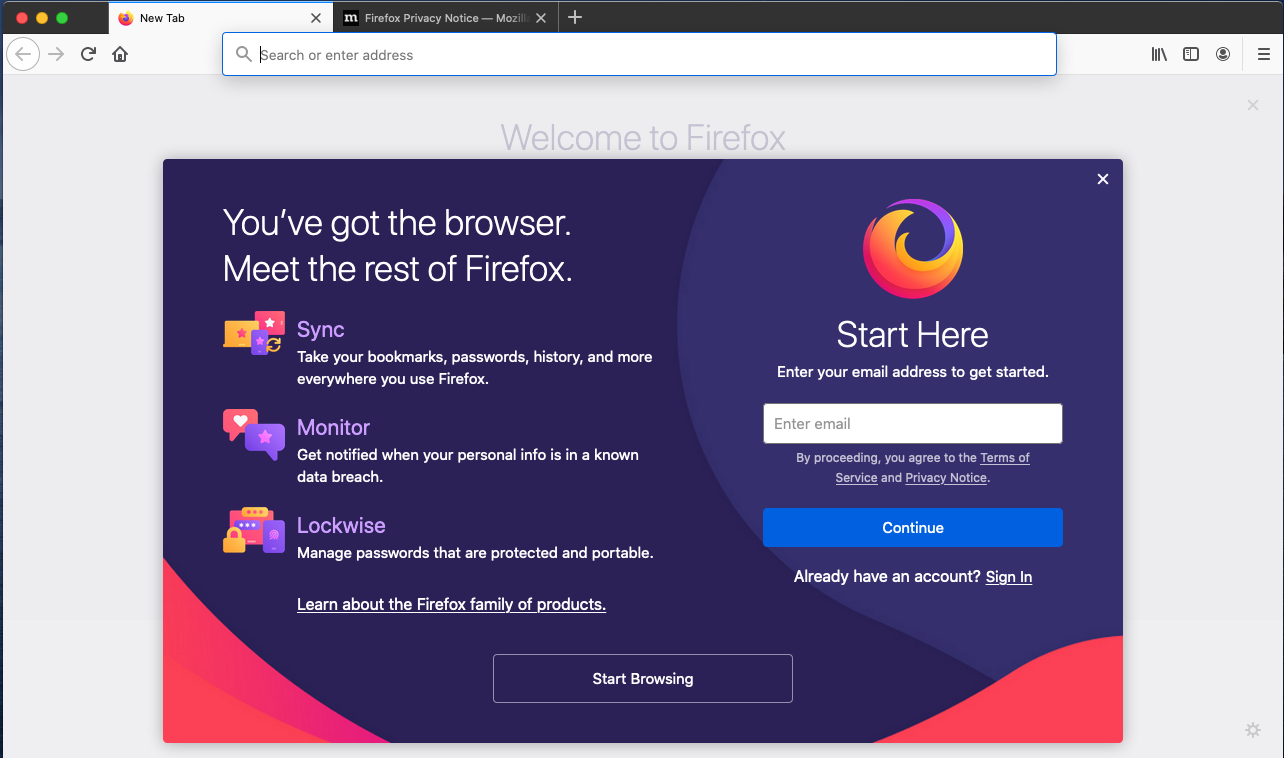1284x758 pixels.
Task: Click the Welcome to Firefox title
Action: click(x=643, y=137)
